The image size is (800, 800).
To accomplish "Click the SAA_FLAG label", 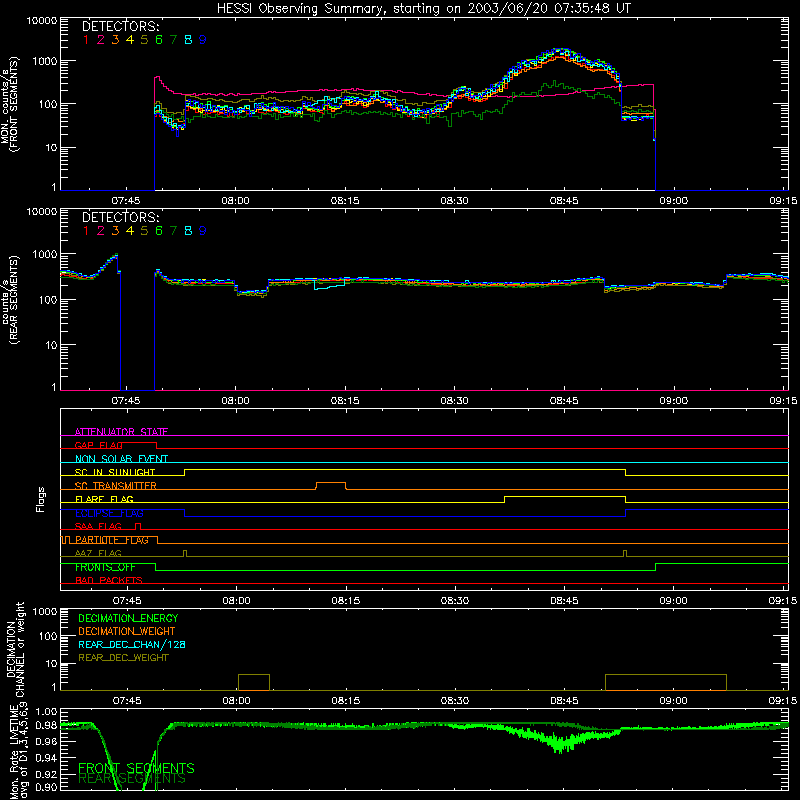I will point(98,526).
